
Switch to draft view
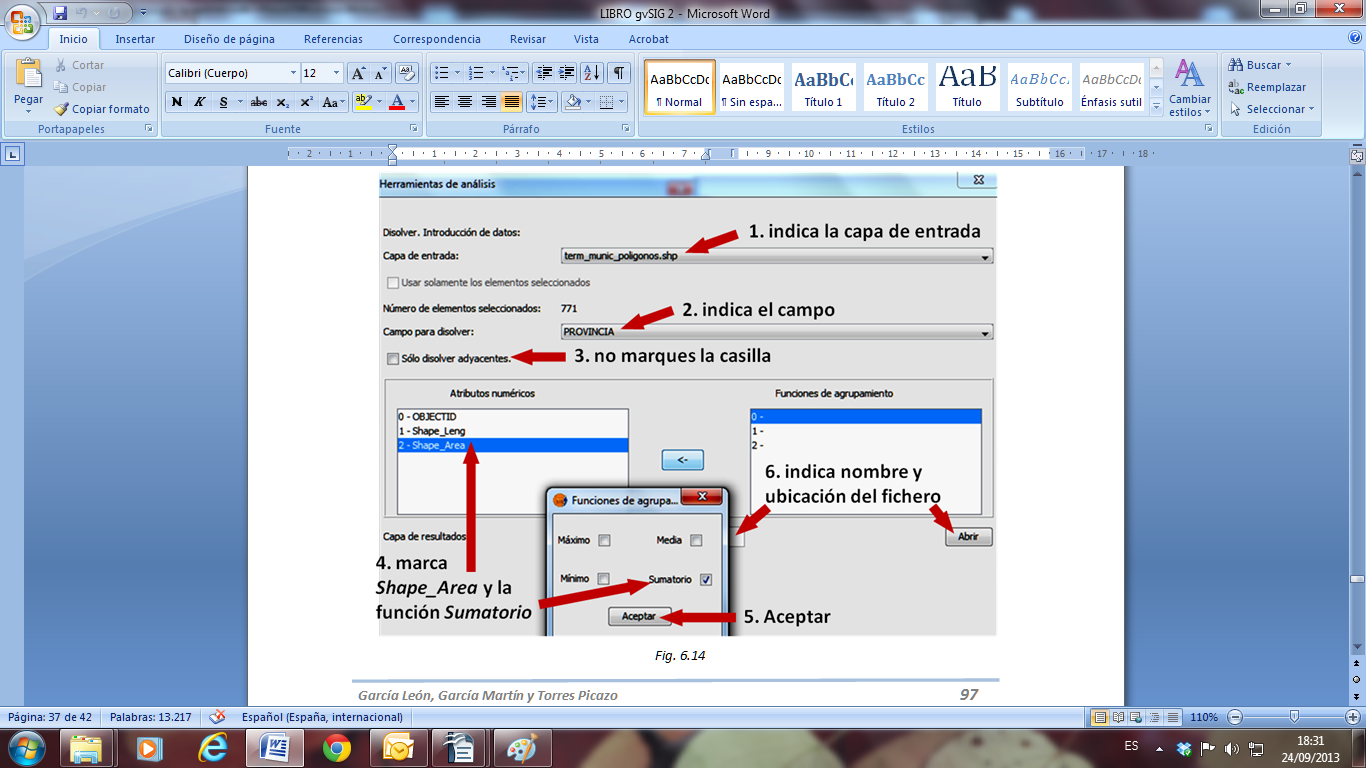pyautogui.click(x=1173, y=717)
